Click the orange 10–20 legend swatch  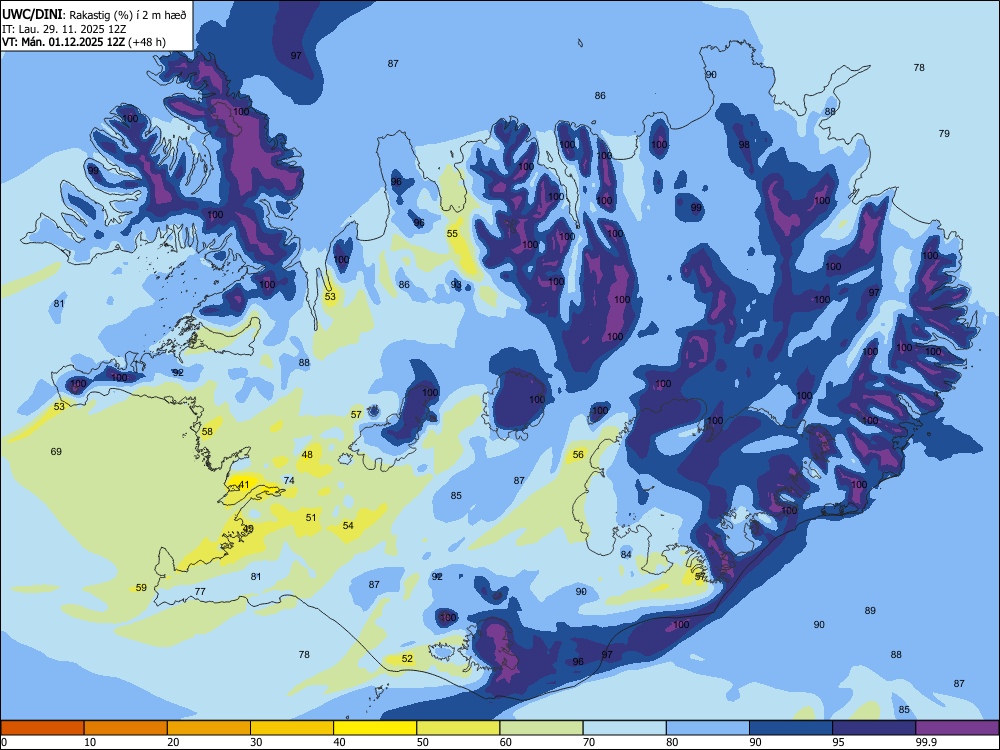126,728
